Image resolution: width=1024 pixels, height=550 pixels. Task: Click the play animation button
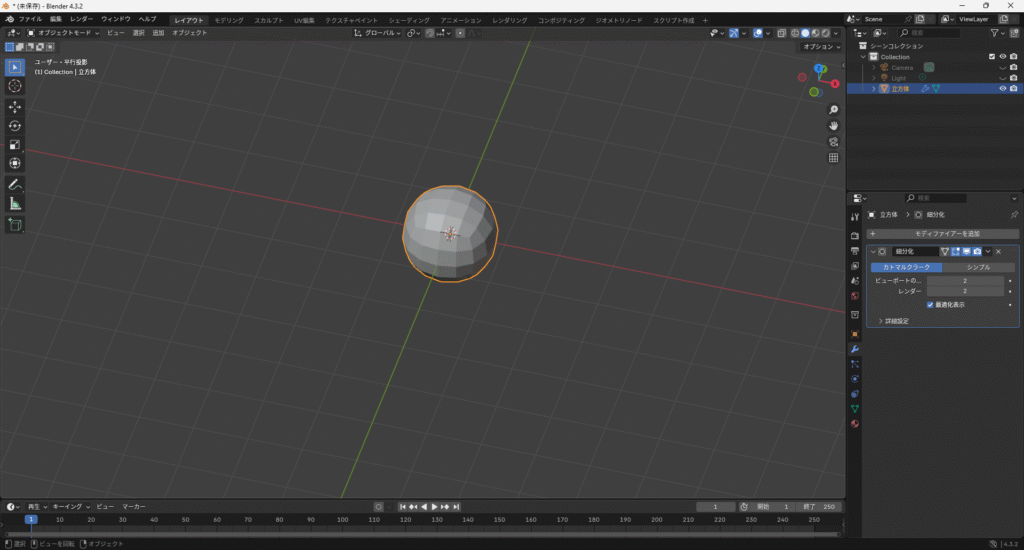[x=434, y=507]
